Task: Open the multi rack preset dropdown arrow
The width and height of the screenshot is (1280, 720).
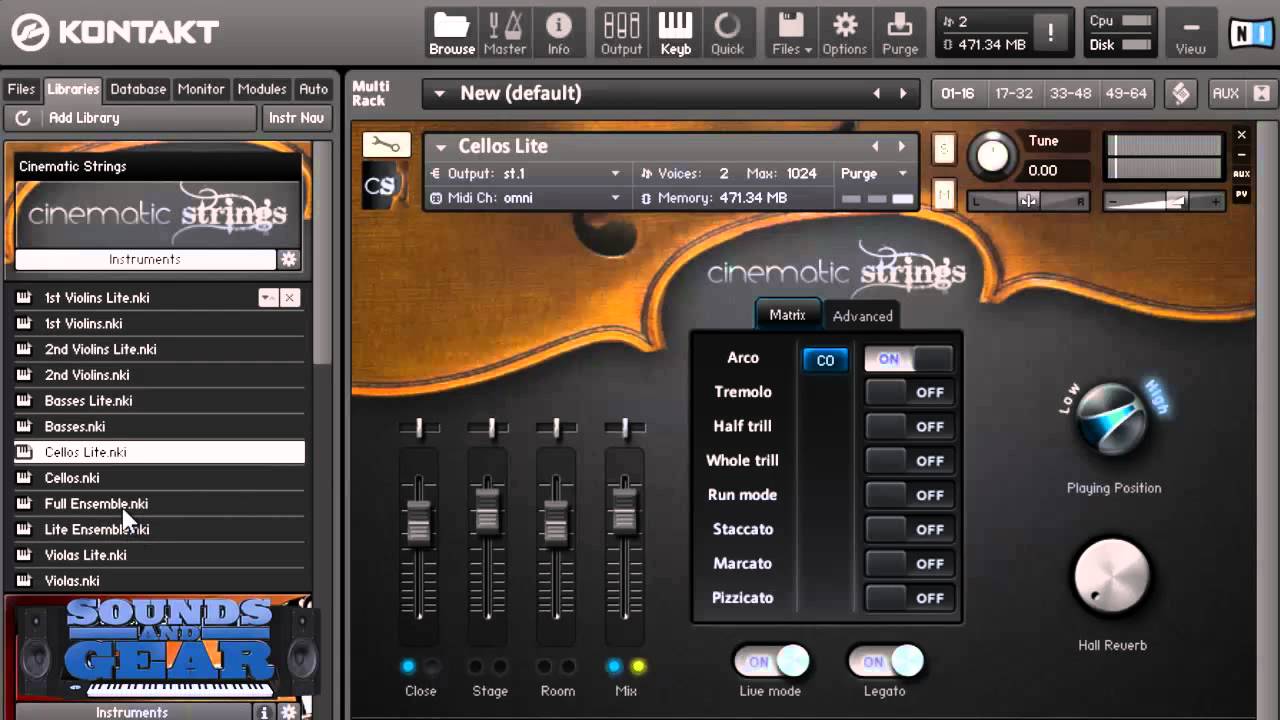Action: point(439,94)
